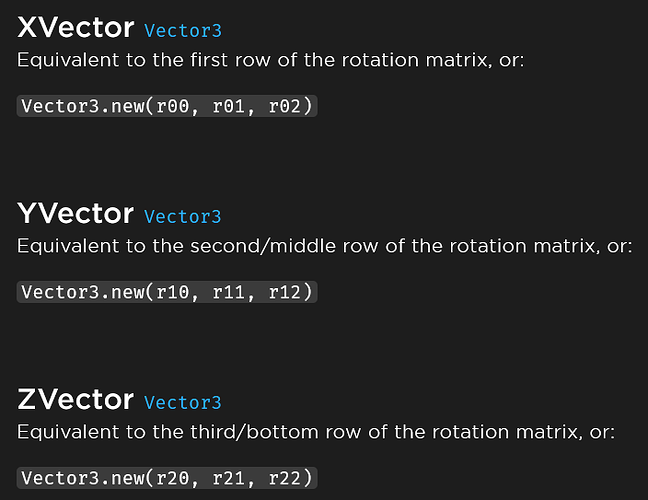Click the r00 argument in the code

point(172,106)
